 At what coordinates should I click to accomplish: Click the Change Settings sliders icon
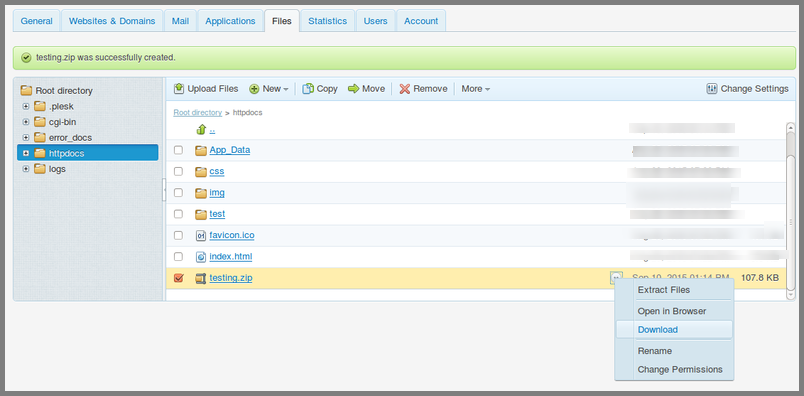[712, 89]
